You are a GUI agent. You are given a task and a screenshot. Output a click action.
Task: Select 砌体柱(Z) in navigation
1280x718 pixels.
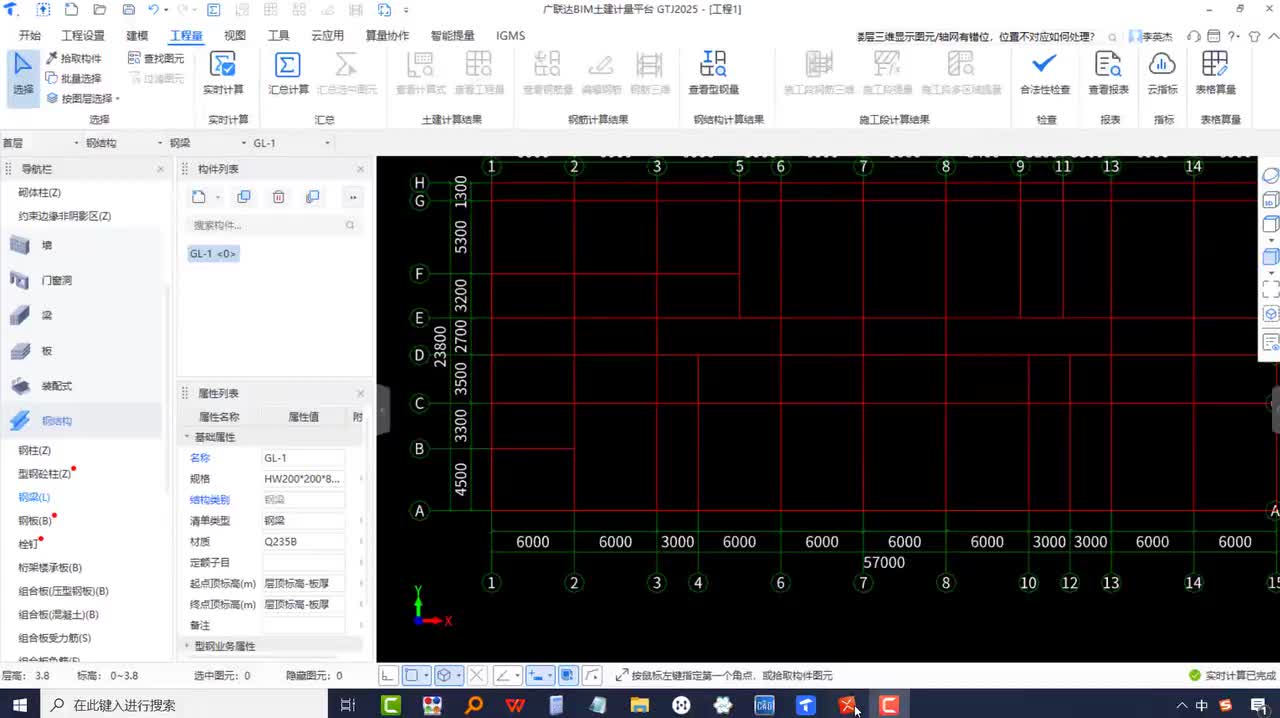pos(40,192)
